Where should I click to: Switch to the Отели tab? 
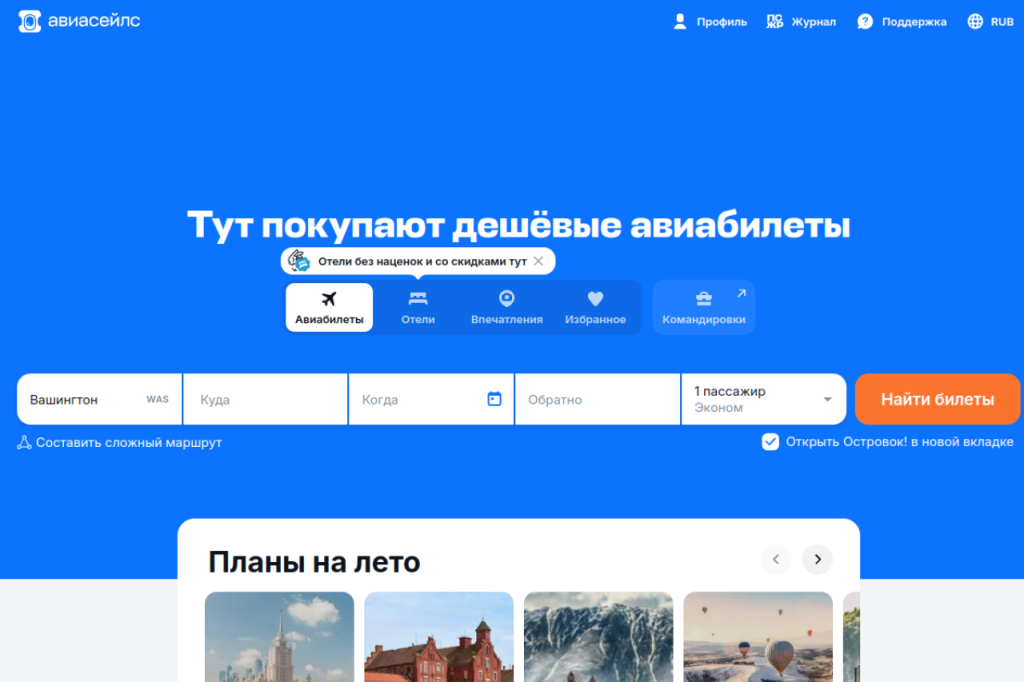point(418,307)
